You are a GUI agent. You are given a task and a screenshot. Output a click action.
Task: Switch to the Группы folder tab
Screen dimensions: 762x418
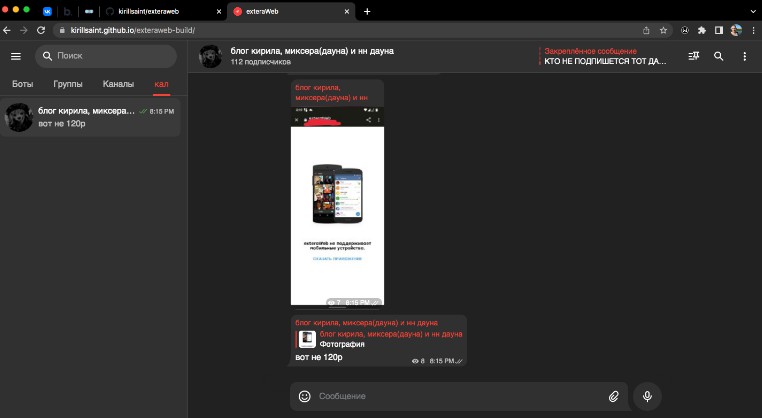coord(68,84)
